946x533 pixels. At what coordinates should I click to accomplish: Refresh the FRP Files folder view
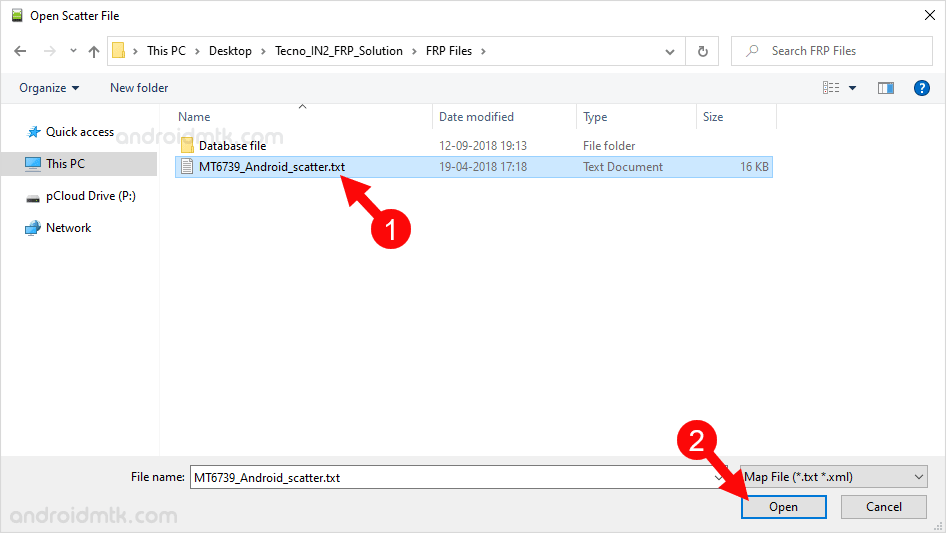(x=703, y=51)
